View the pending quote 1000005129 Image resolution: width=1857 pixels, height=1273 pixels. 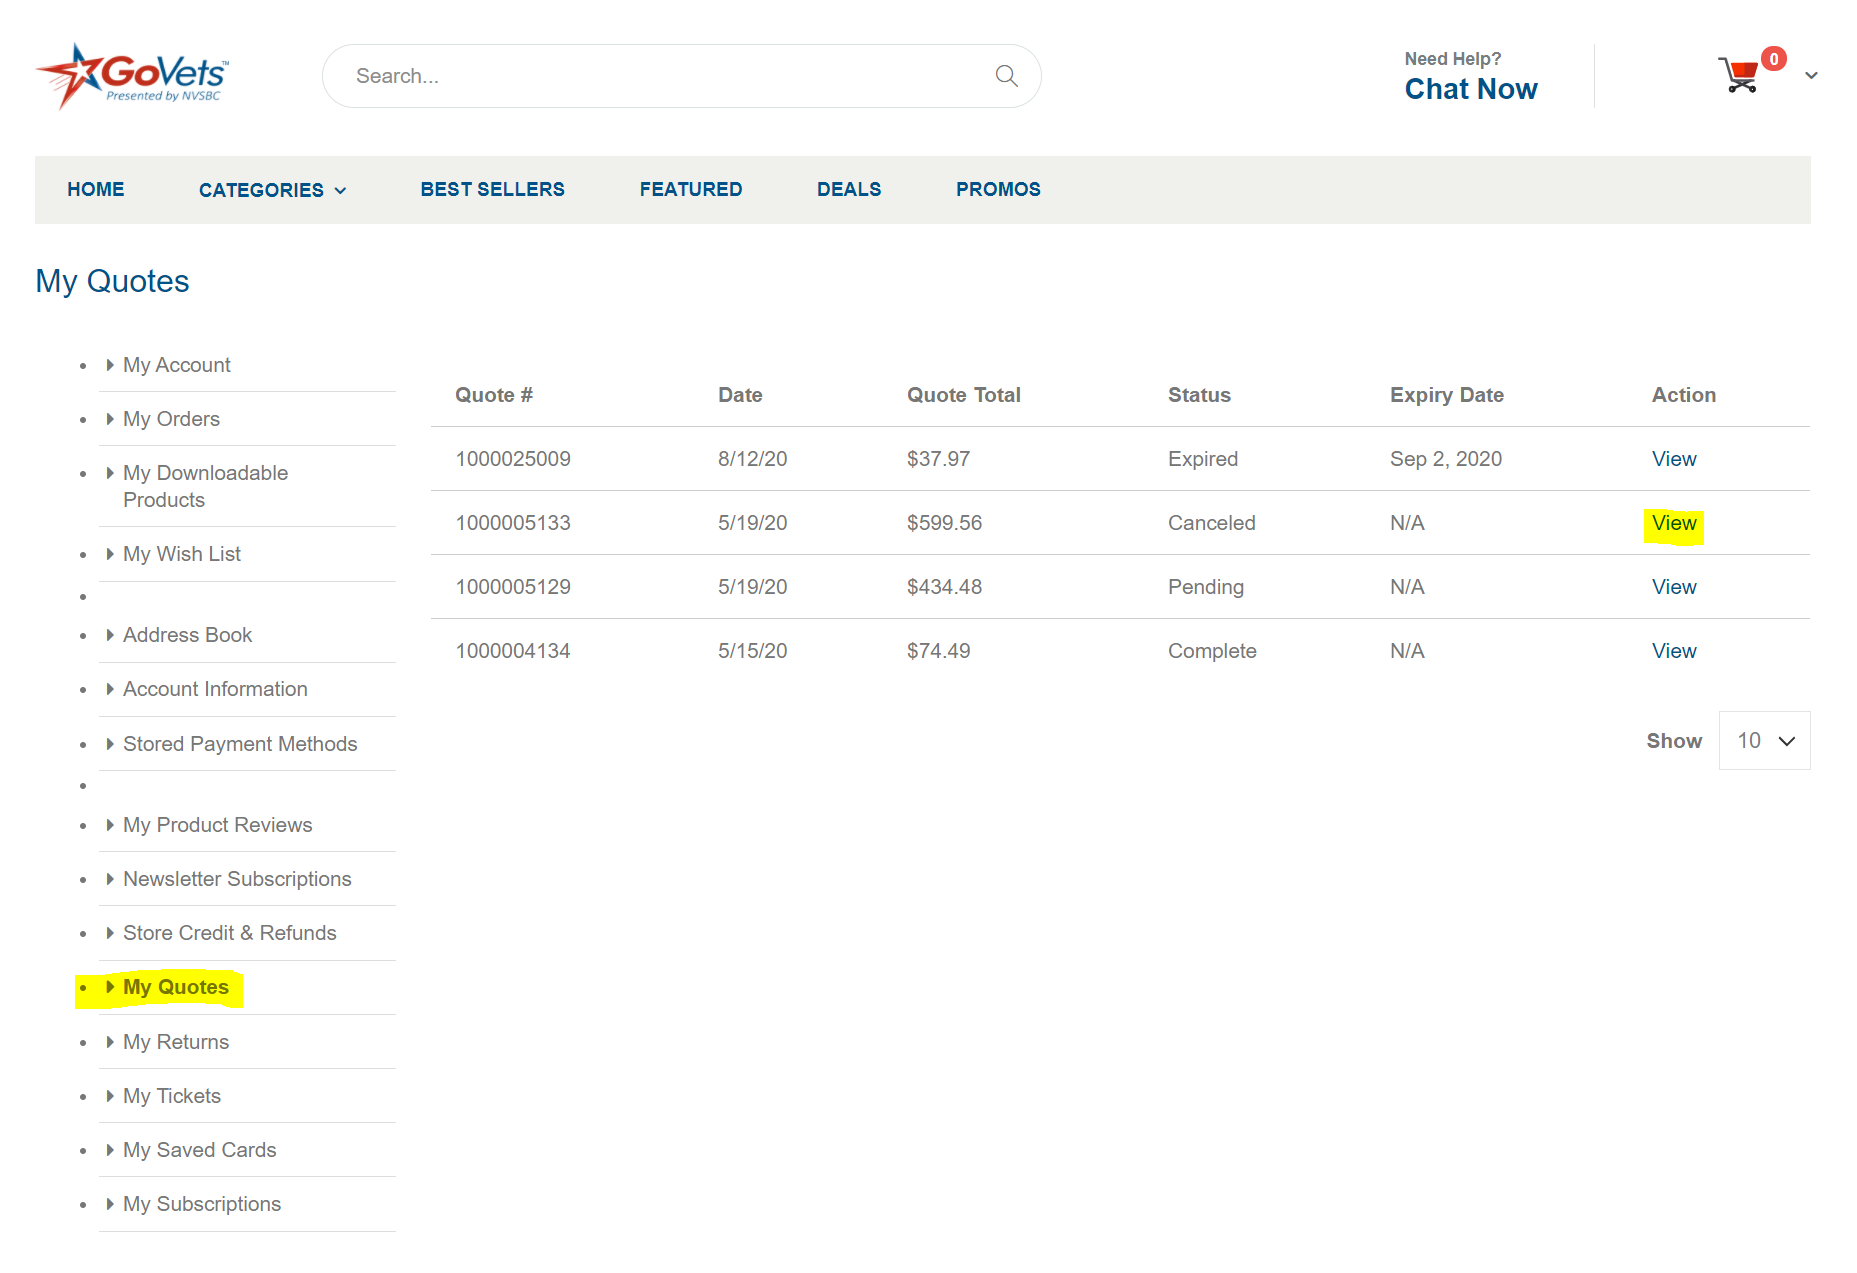[x=1673, y=587]
